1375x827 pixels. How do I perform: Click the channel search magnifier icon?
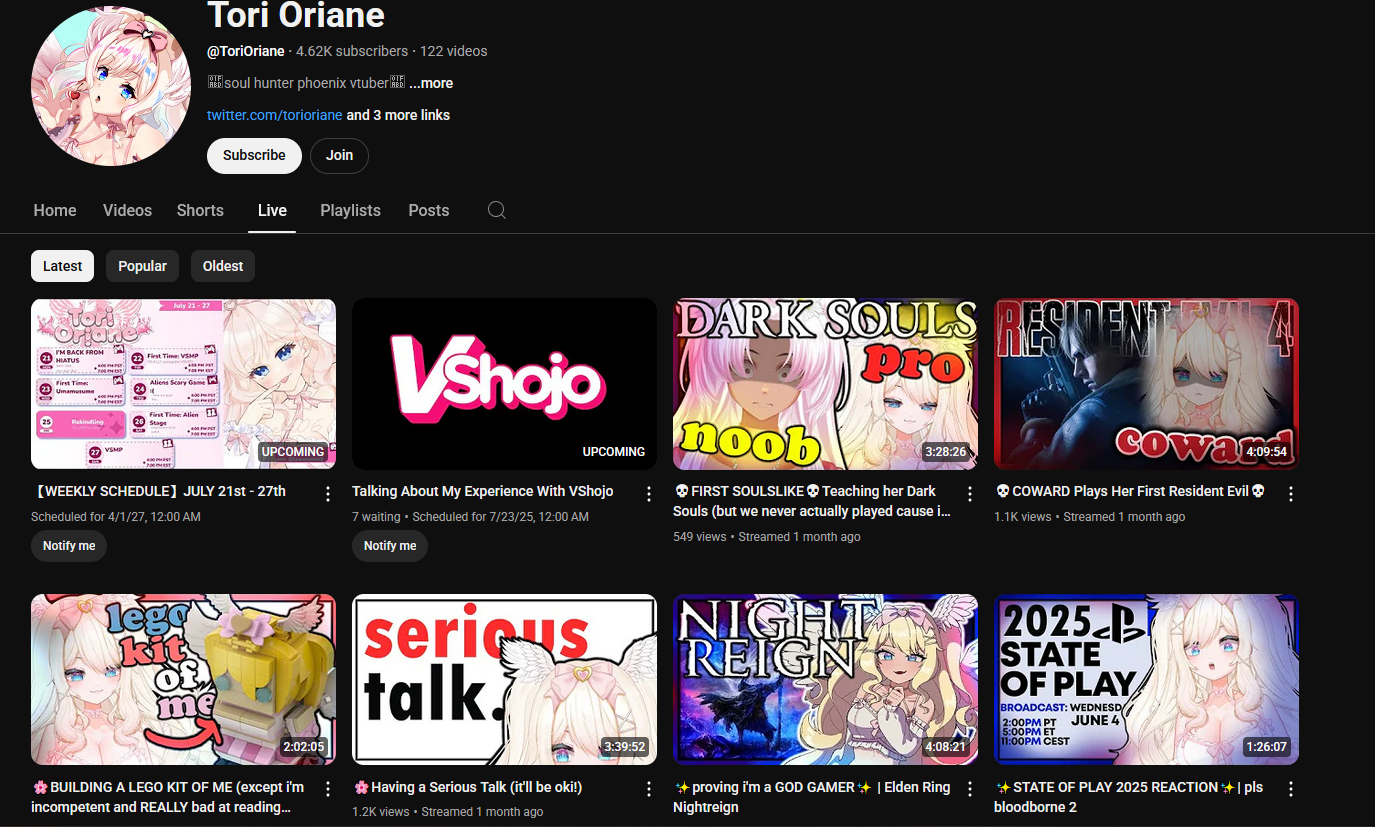[496, 210]
